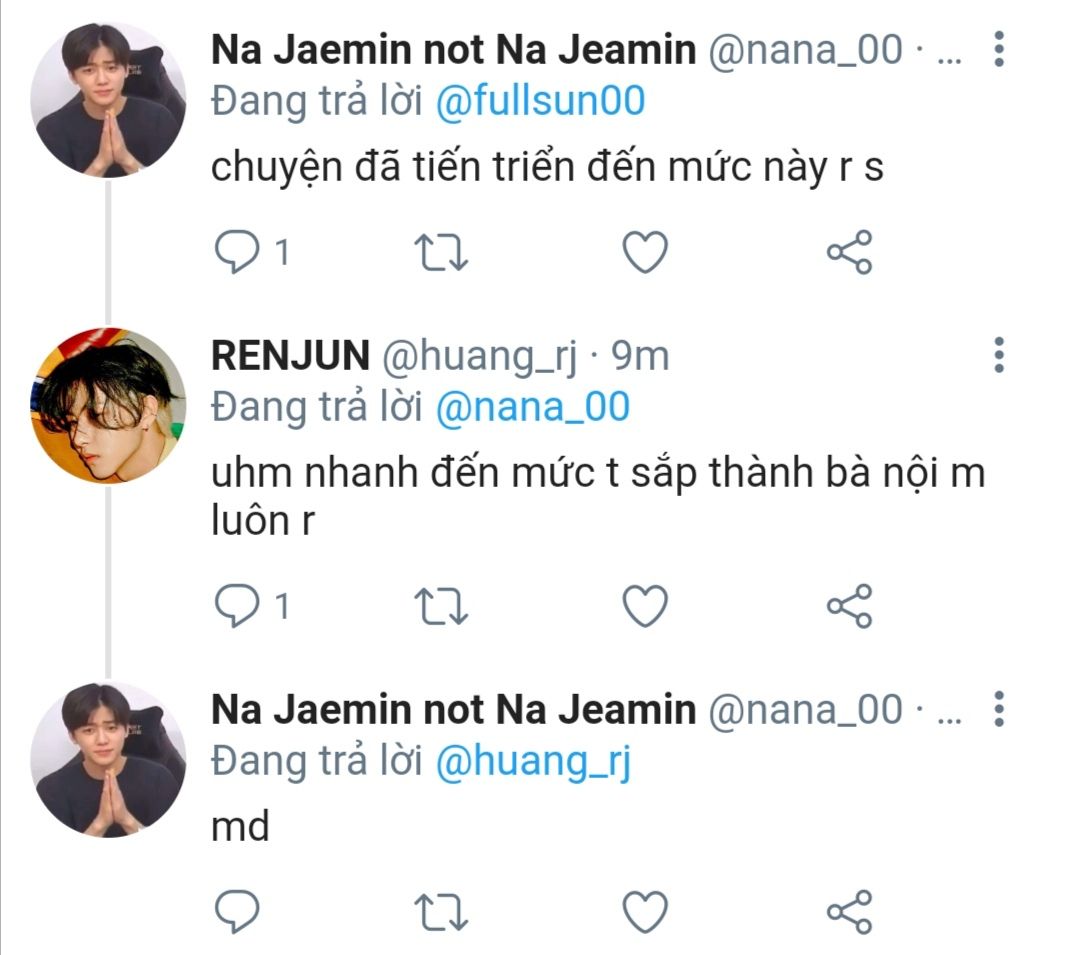The image size is (1080, 955).
Task: Open the blue @huang_rj mention link
Action: (x=533, y=762)
